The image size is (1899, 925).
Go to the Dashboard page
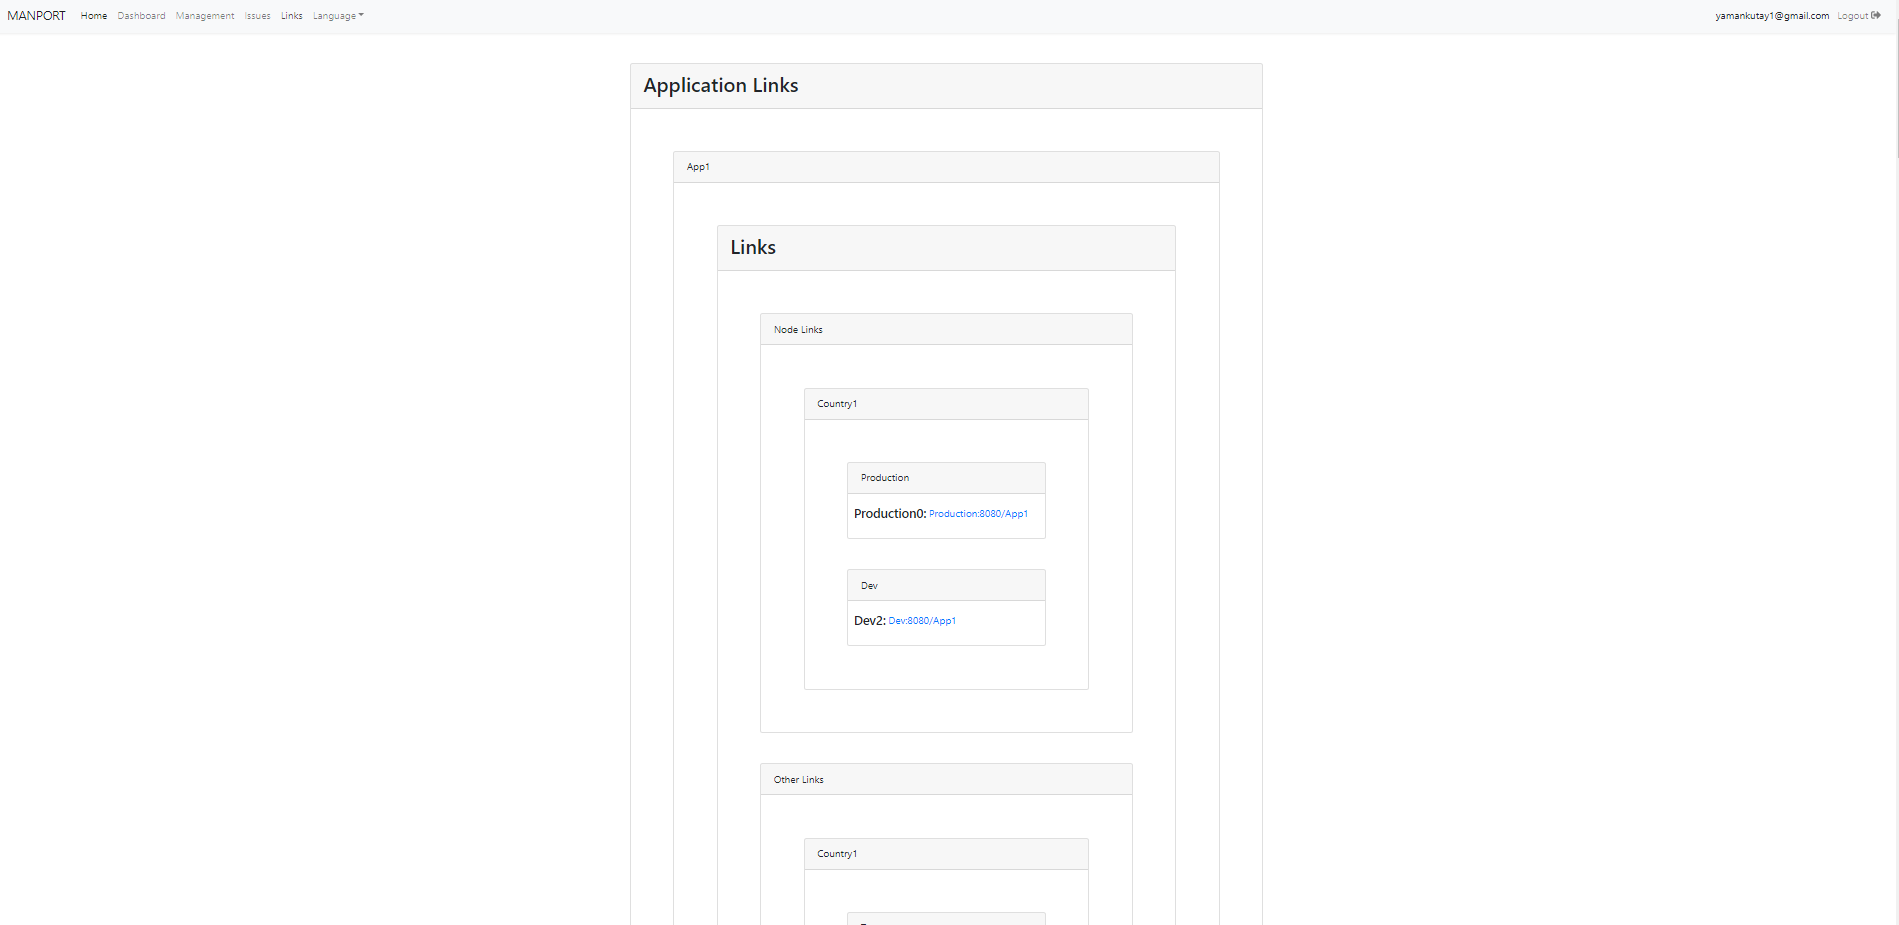pos(141,16)
